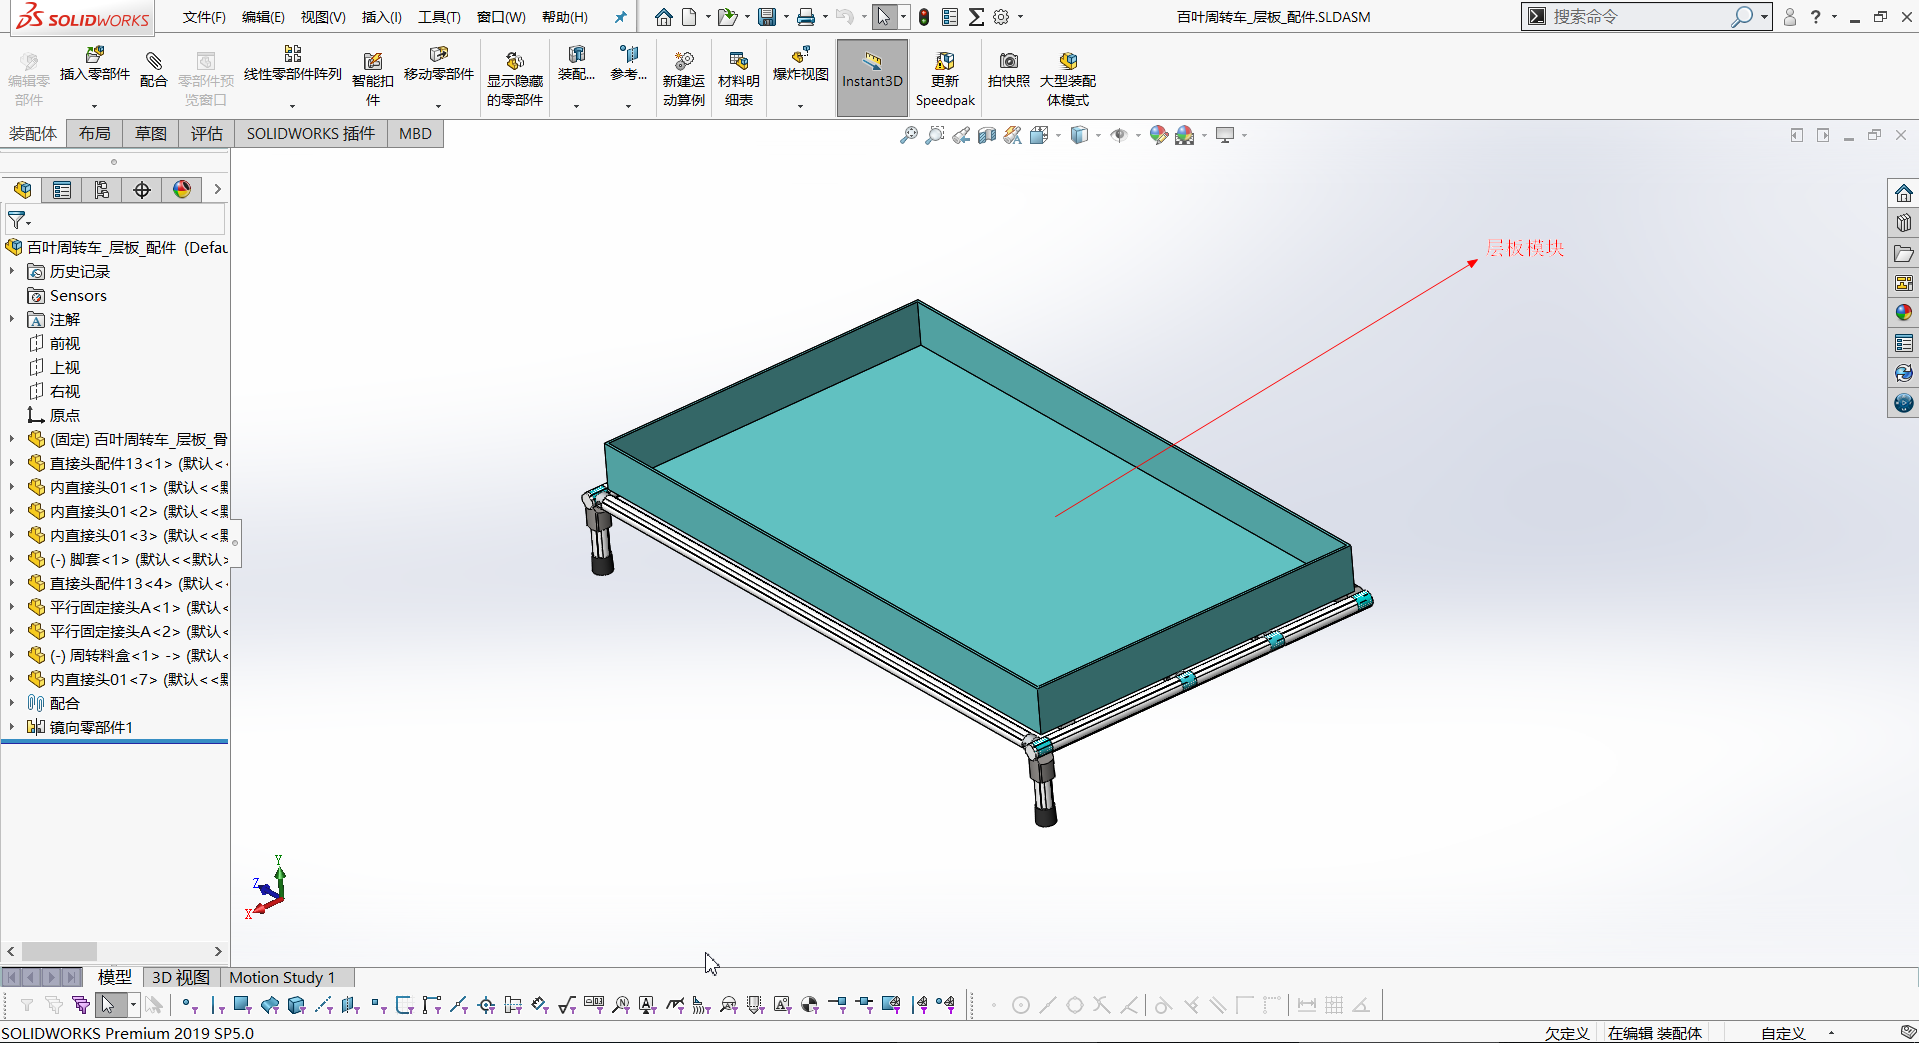This screenshot has height=1043, width=1919.
Task: Click the 自定义 unit system status button
Action: coord(1783,1033)
